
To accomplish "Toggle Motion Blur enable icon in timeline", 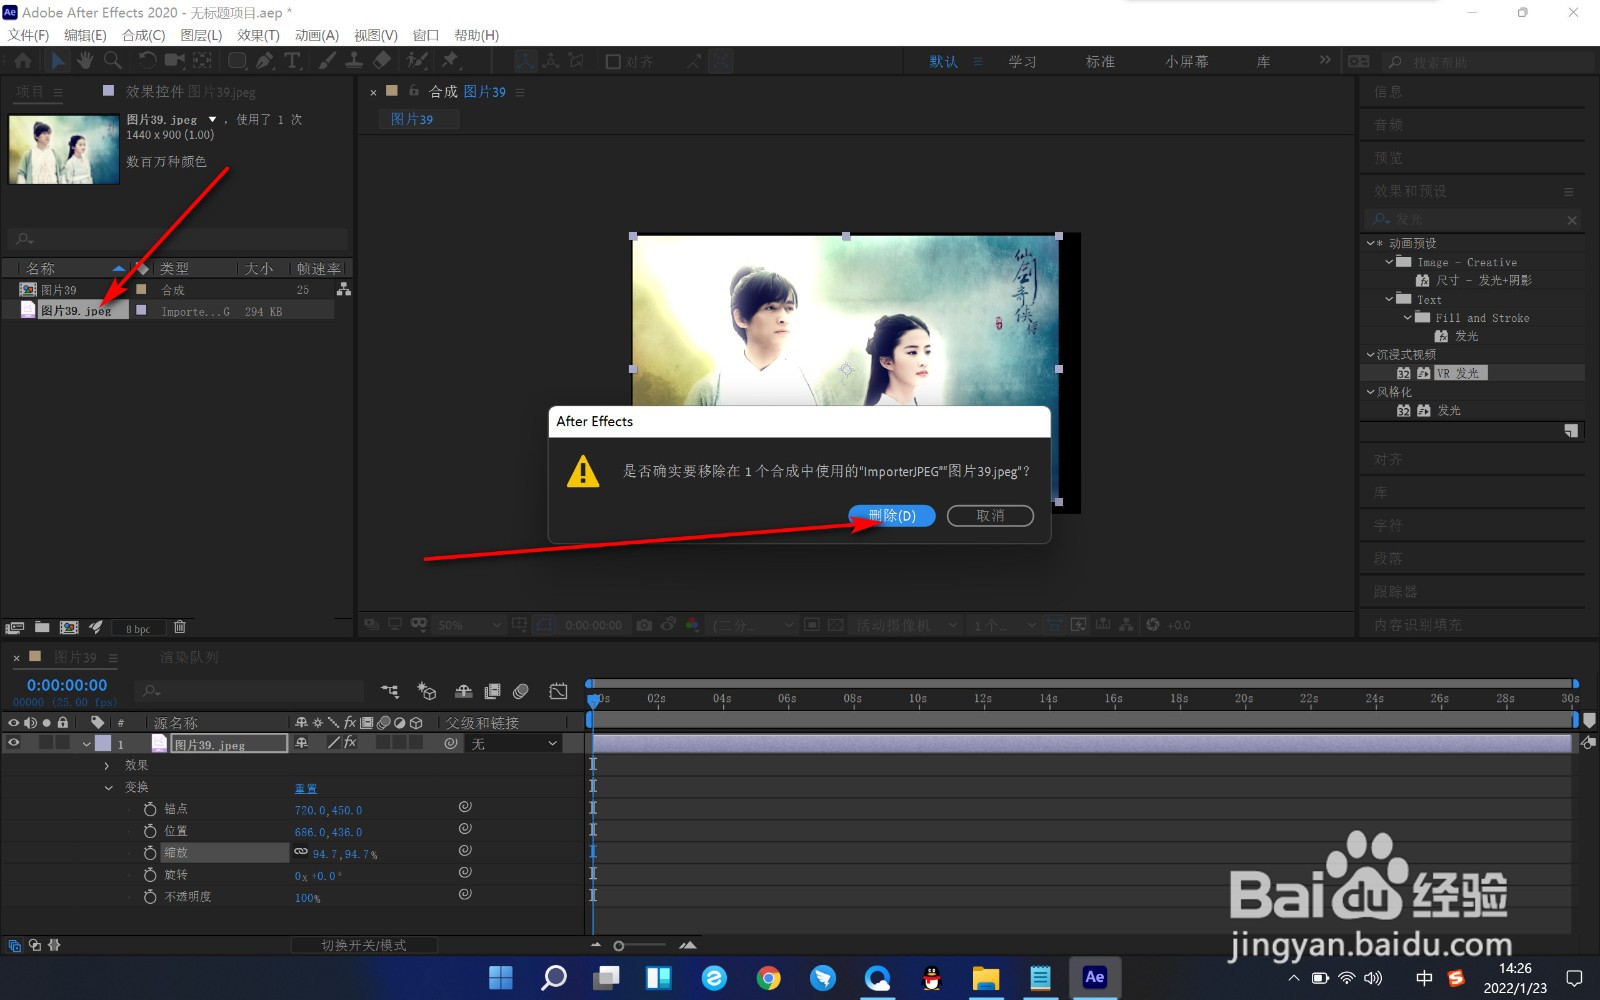I will click(521, 691).
